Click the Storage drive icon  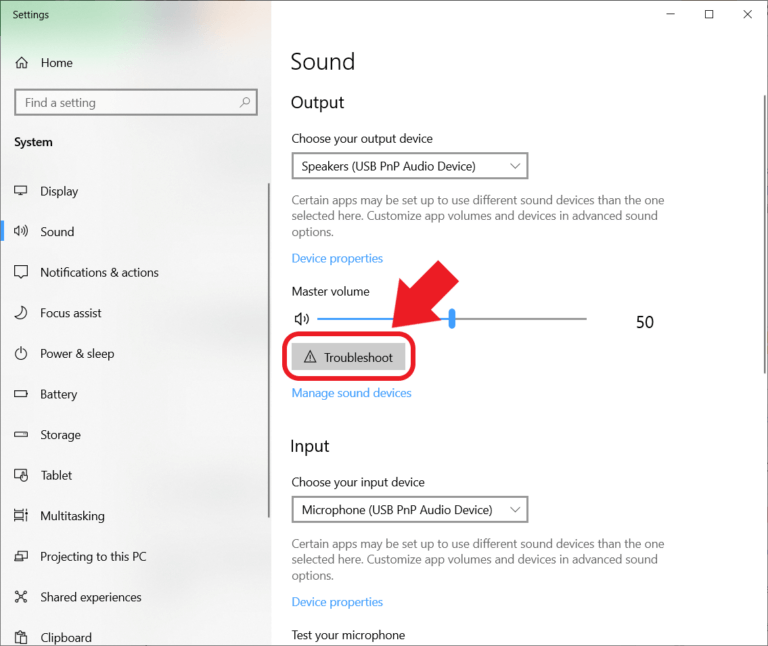point(21,435)
